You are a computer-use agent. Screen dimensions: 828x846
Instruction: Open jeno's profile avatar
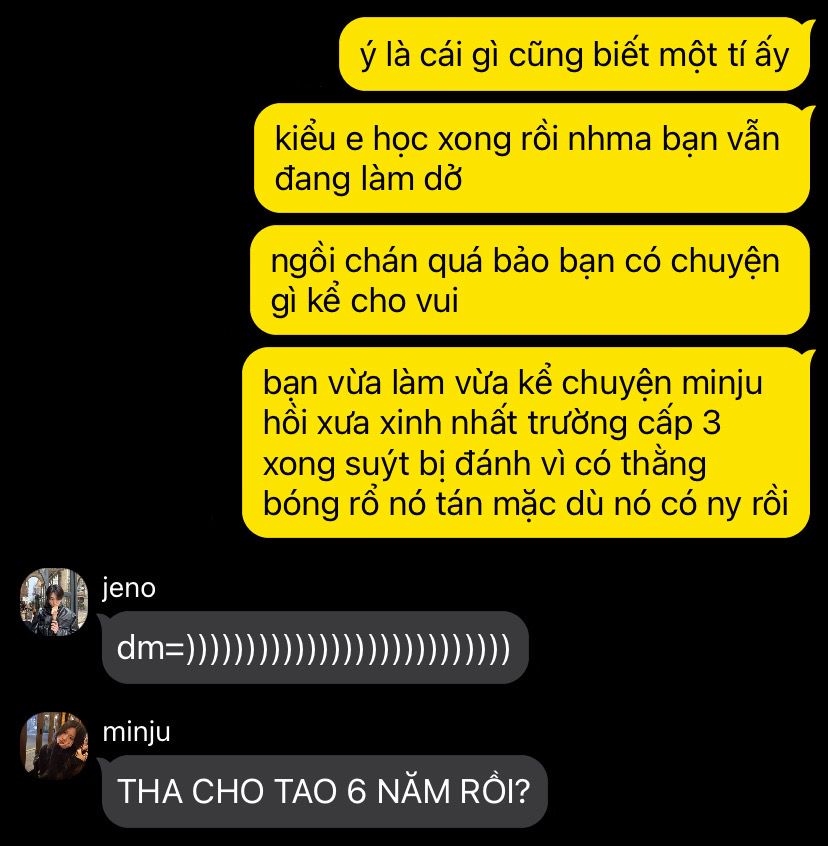click(x=54, y=602)
